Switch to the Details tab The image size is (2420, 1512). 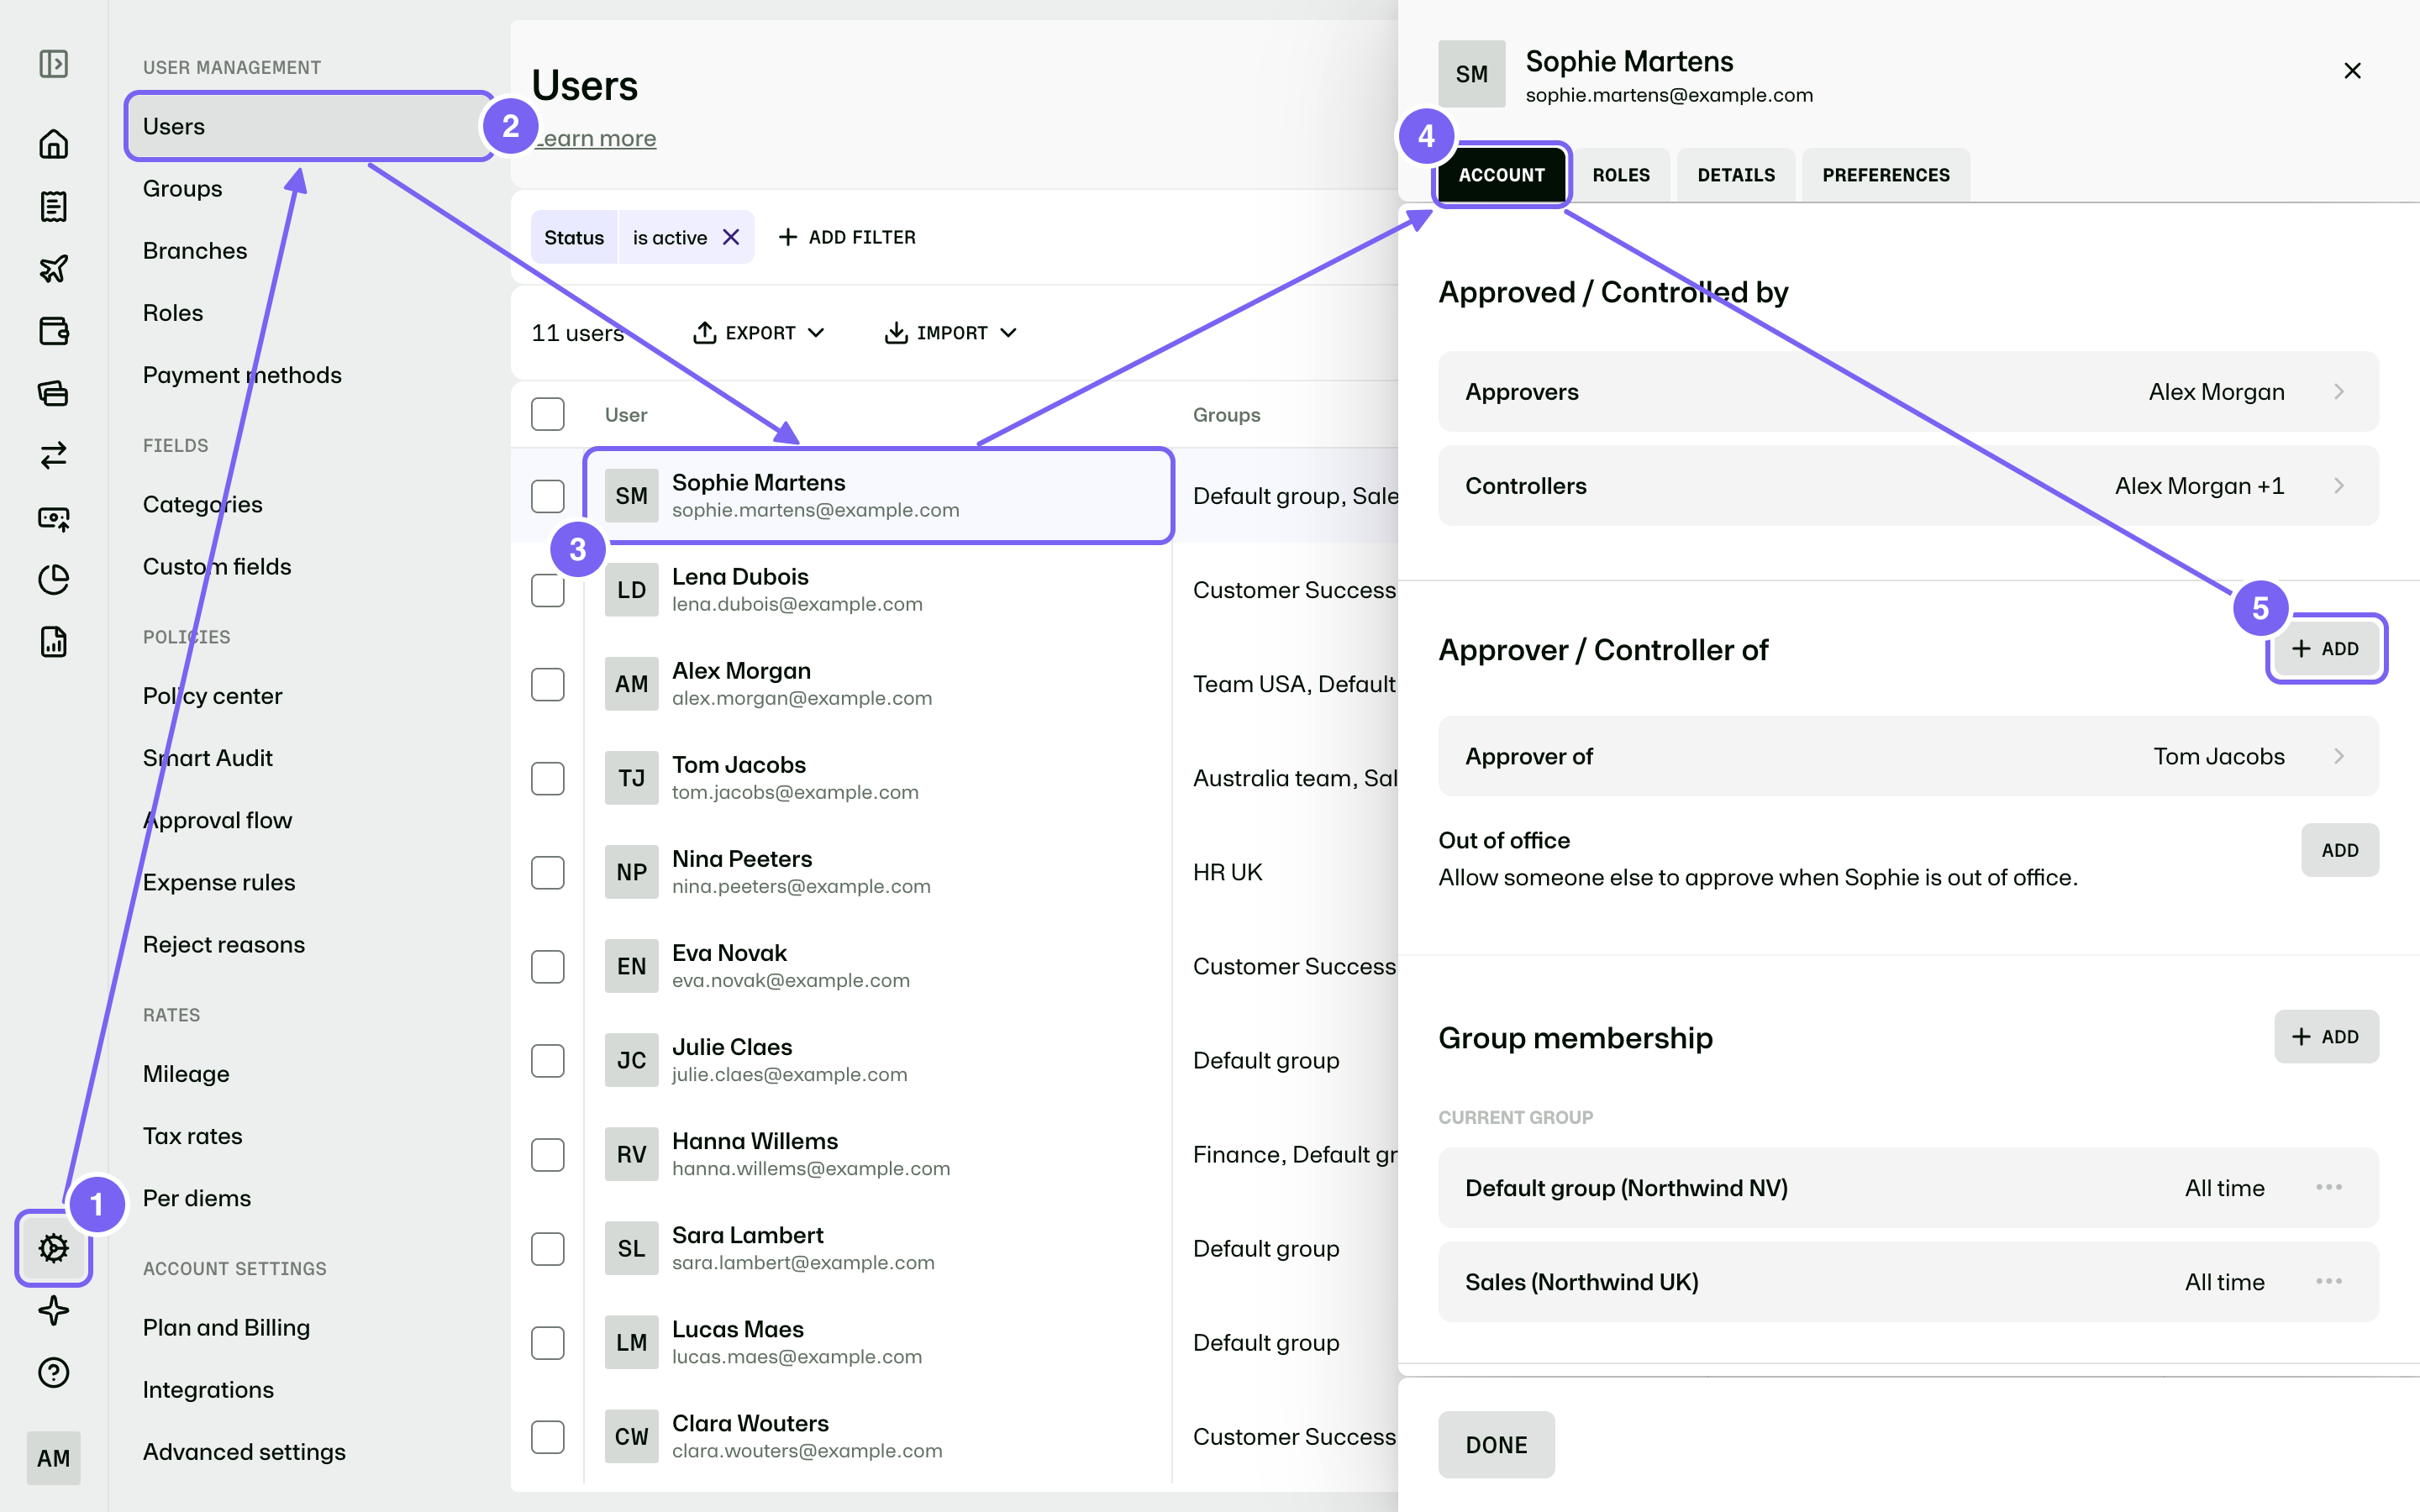pos(1736,175)
